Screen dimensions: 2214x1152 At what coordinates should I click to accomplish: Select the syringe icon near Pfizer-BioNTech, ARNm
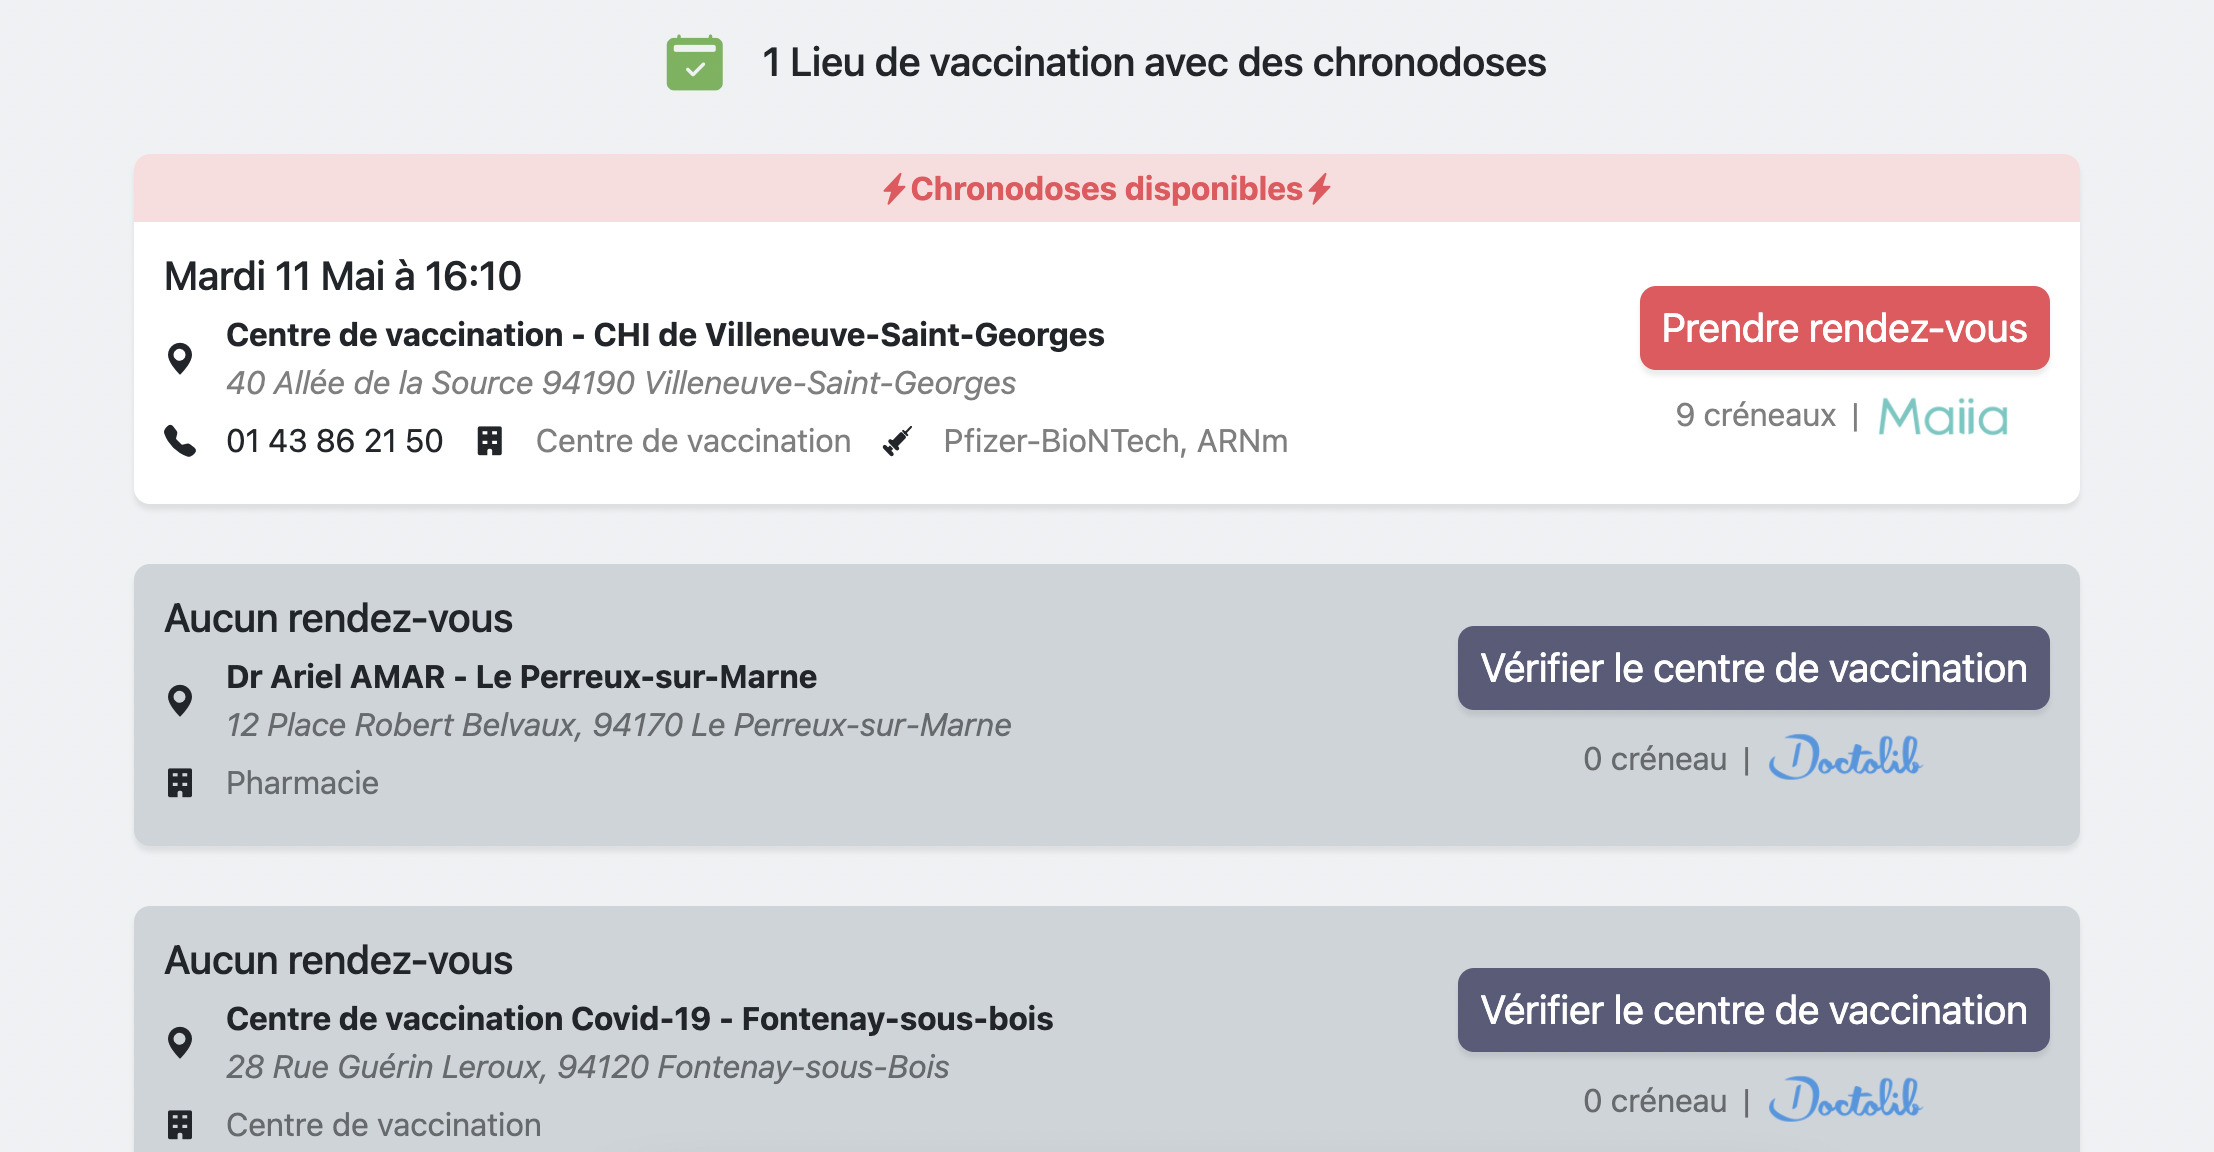[899, 440]
